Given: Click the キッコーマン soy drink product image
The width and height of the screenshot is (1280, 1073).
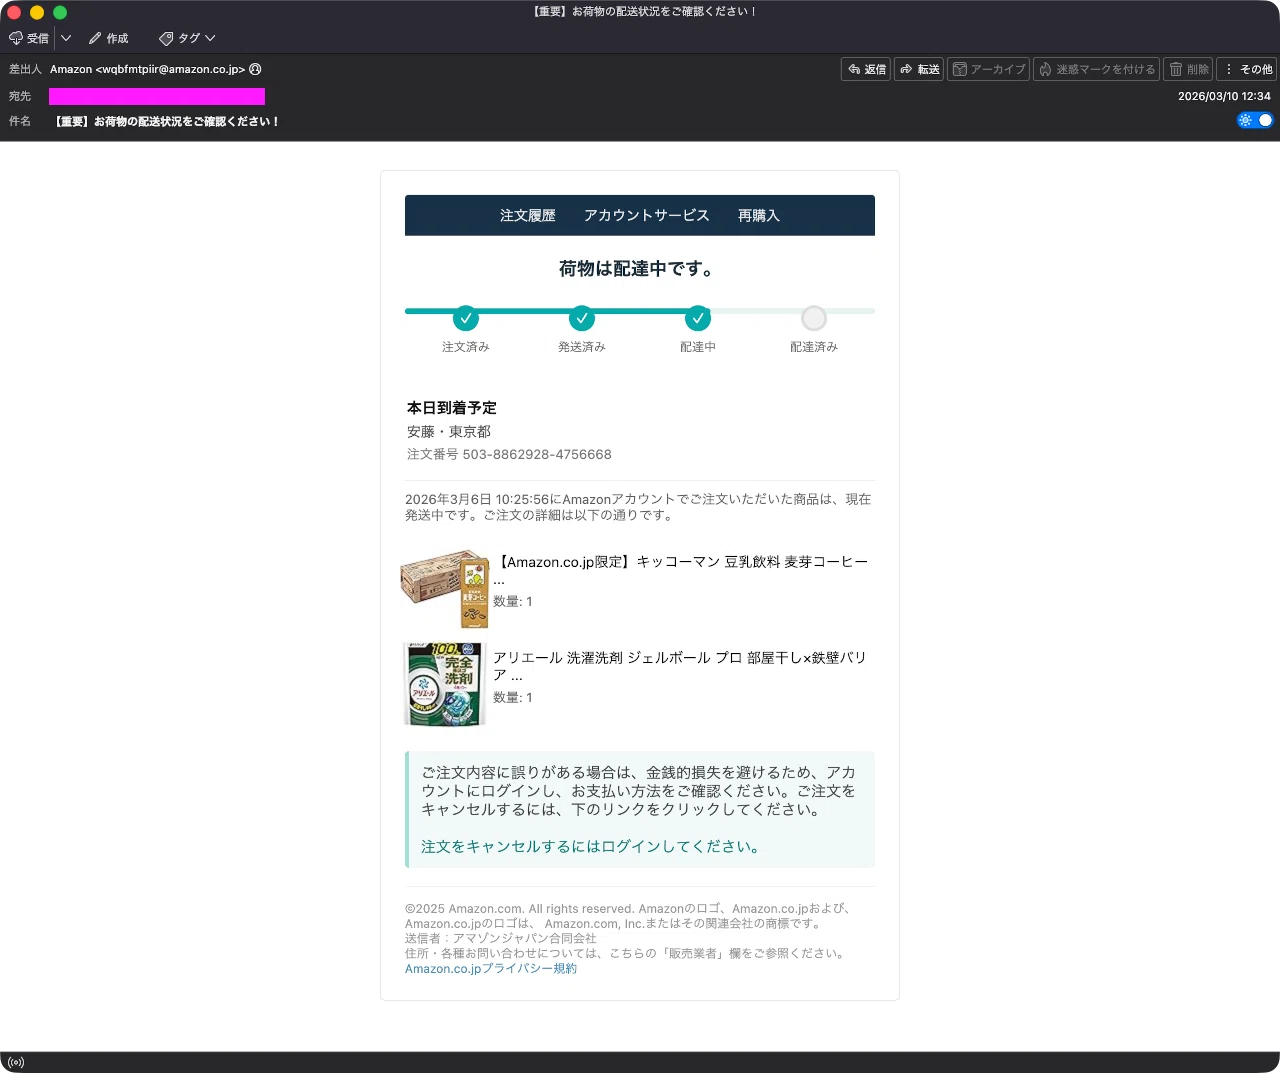Looking at the screenshot, I should [x=446, y=588].
